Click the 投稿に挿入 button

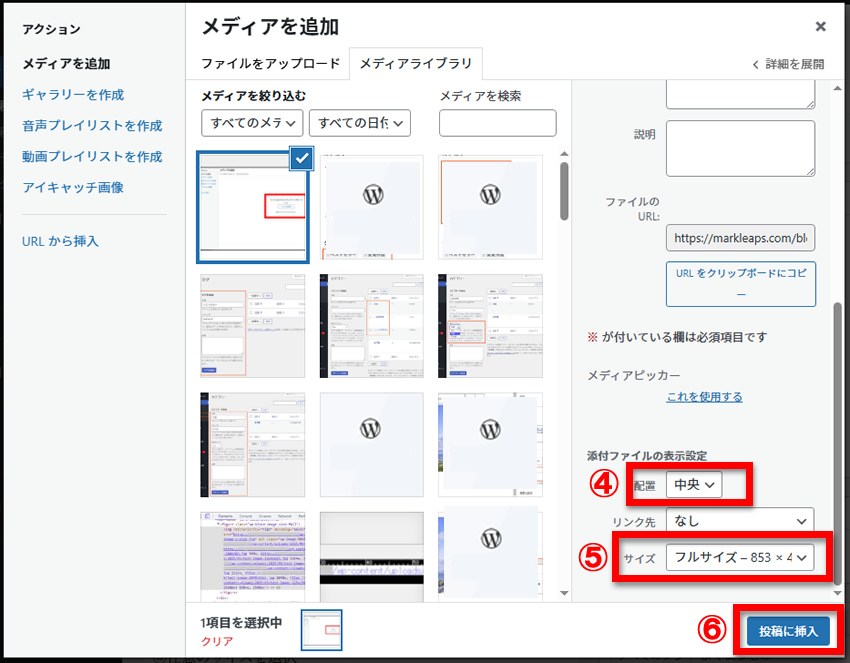point(788,631)
